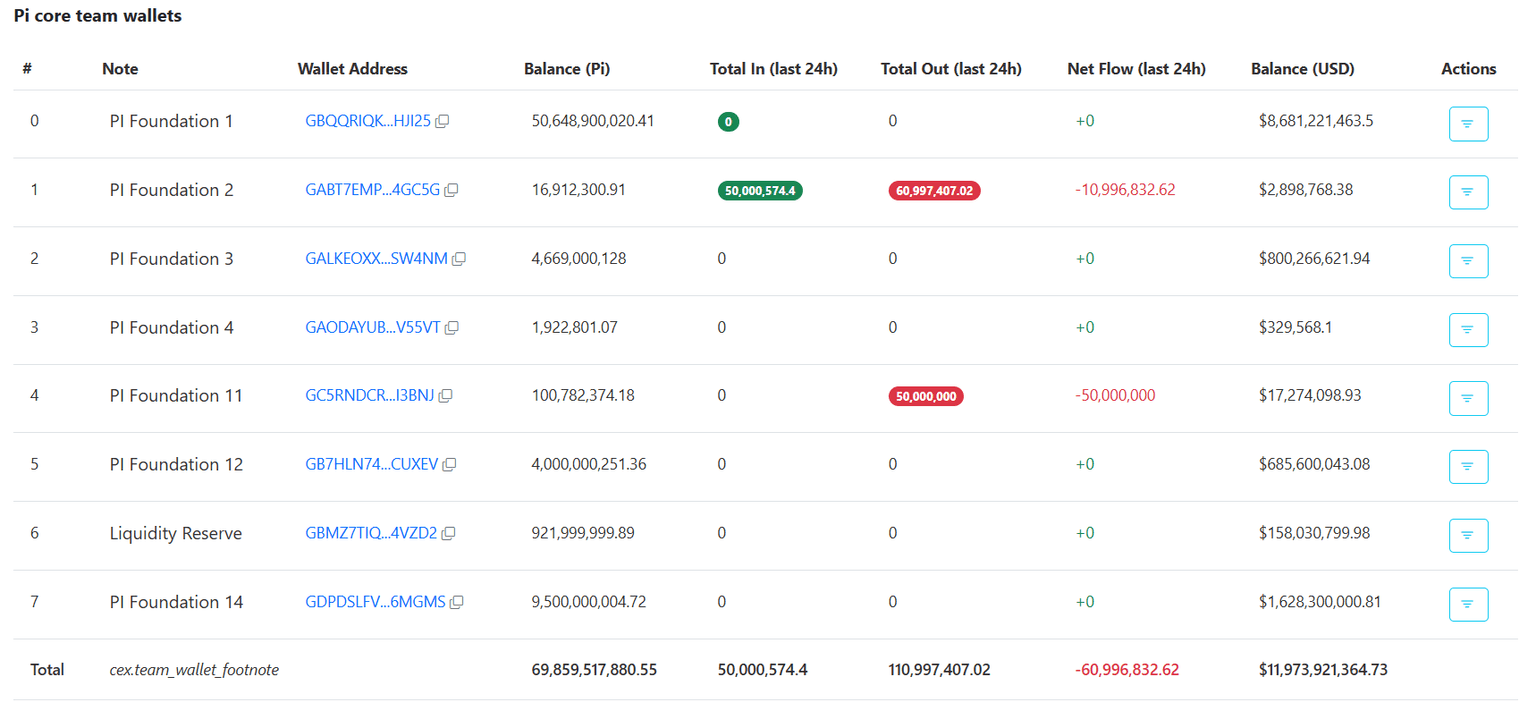Viewport: 1536px width, 704px height.
Task: Copy the PI Foundation 2 wallet address
Action: [x=451, y=190]
